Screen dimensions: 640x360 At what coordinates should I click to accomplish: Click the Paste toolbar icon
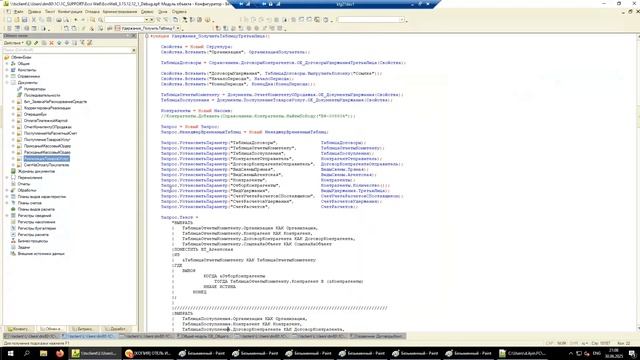pos(49,20)
